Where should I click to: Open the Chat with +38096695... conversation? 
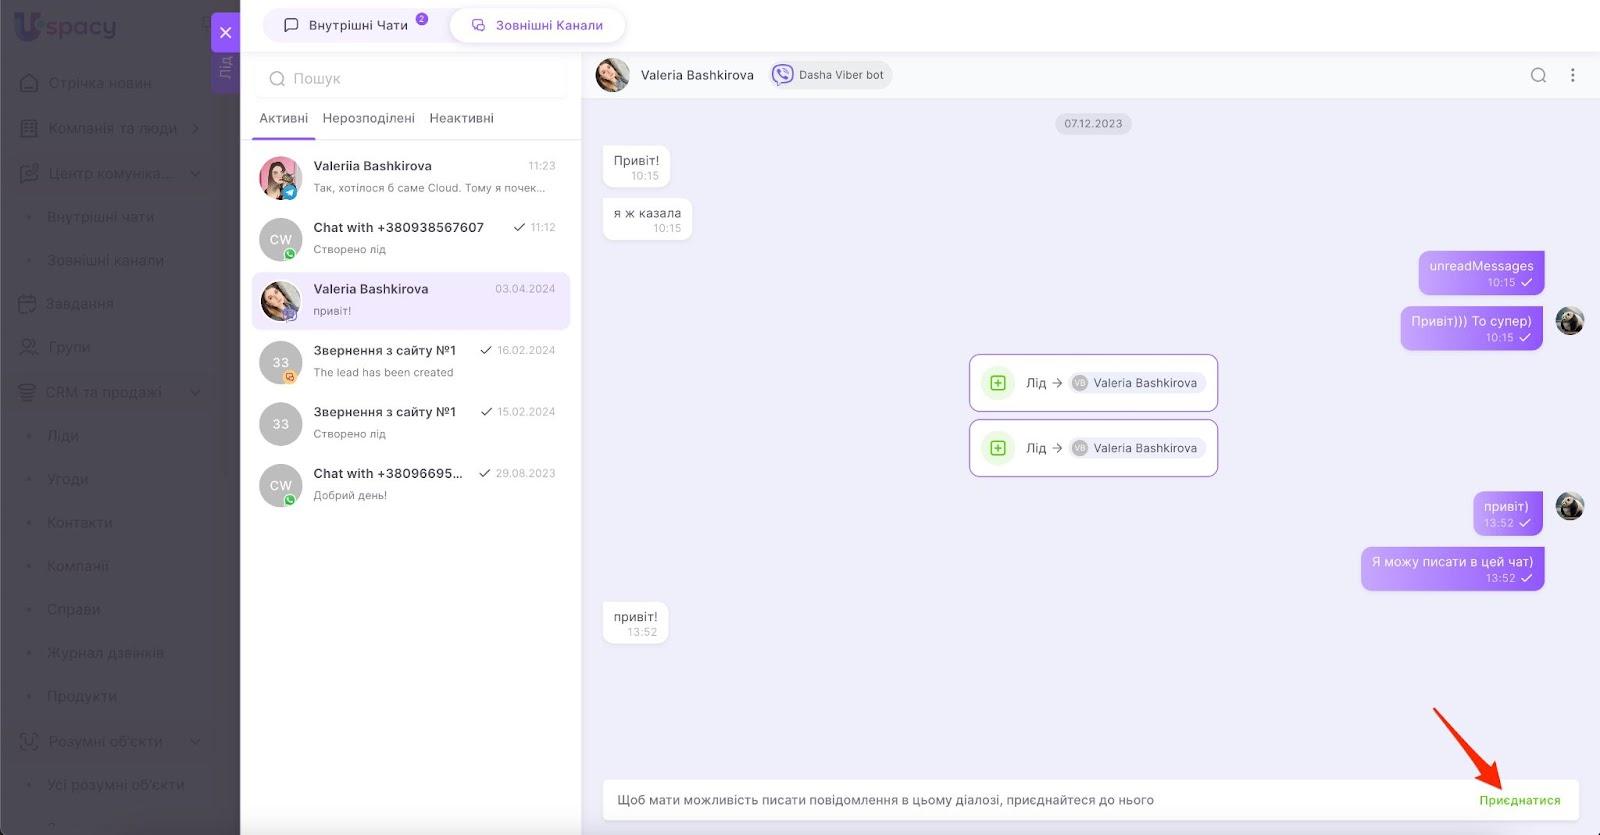[411, 485]
